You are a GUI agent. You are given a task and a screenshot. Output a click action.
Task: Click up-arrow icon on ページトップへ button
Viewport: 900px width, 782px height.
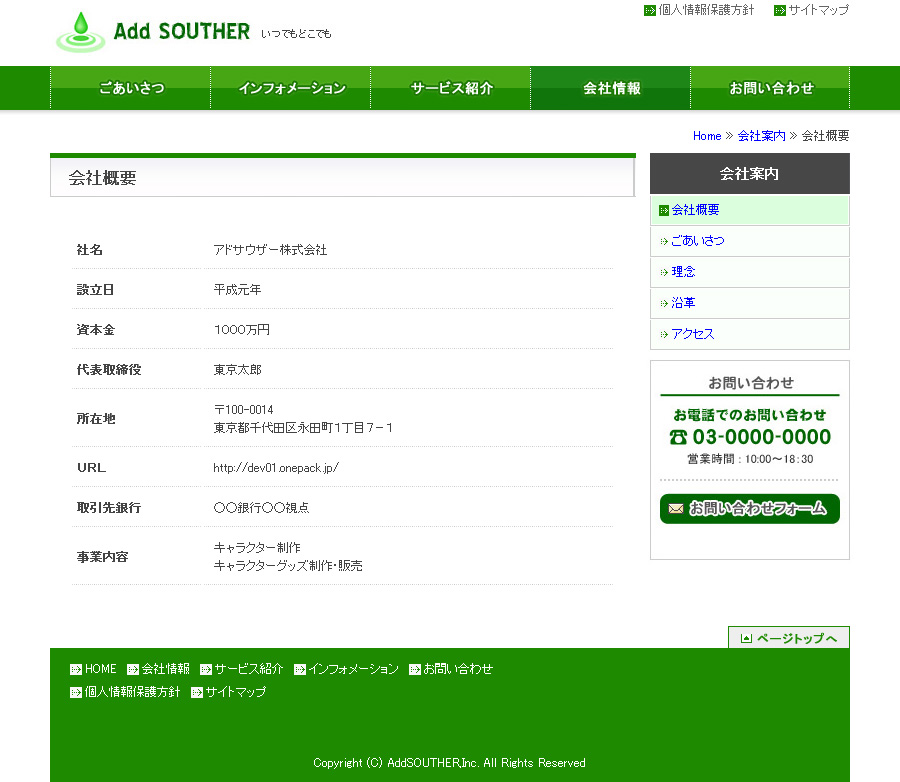tap(746, 638)
